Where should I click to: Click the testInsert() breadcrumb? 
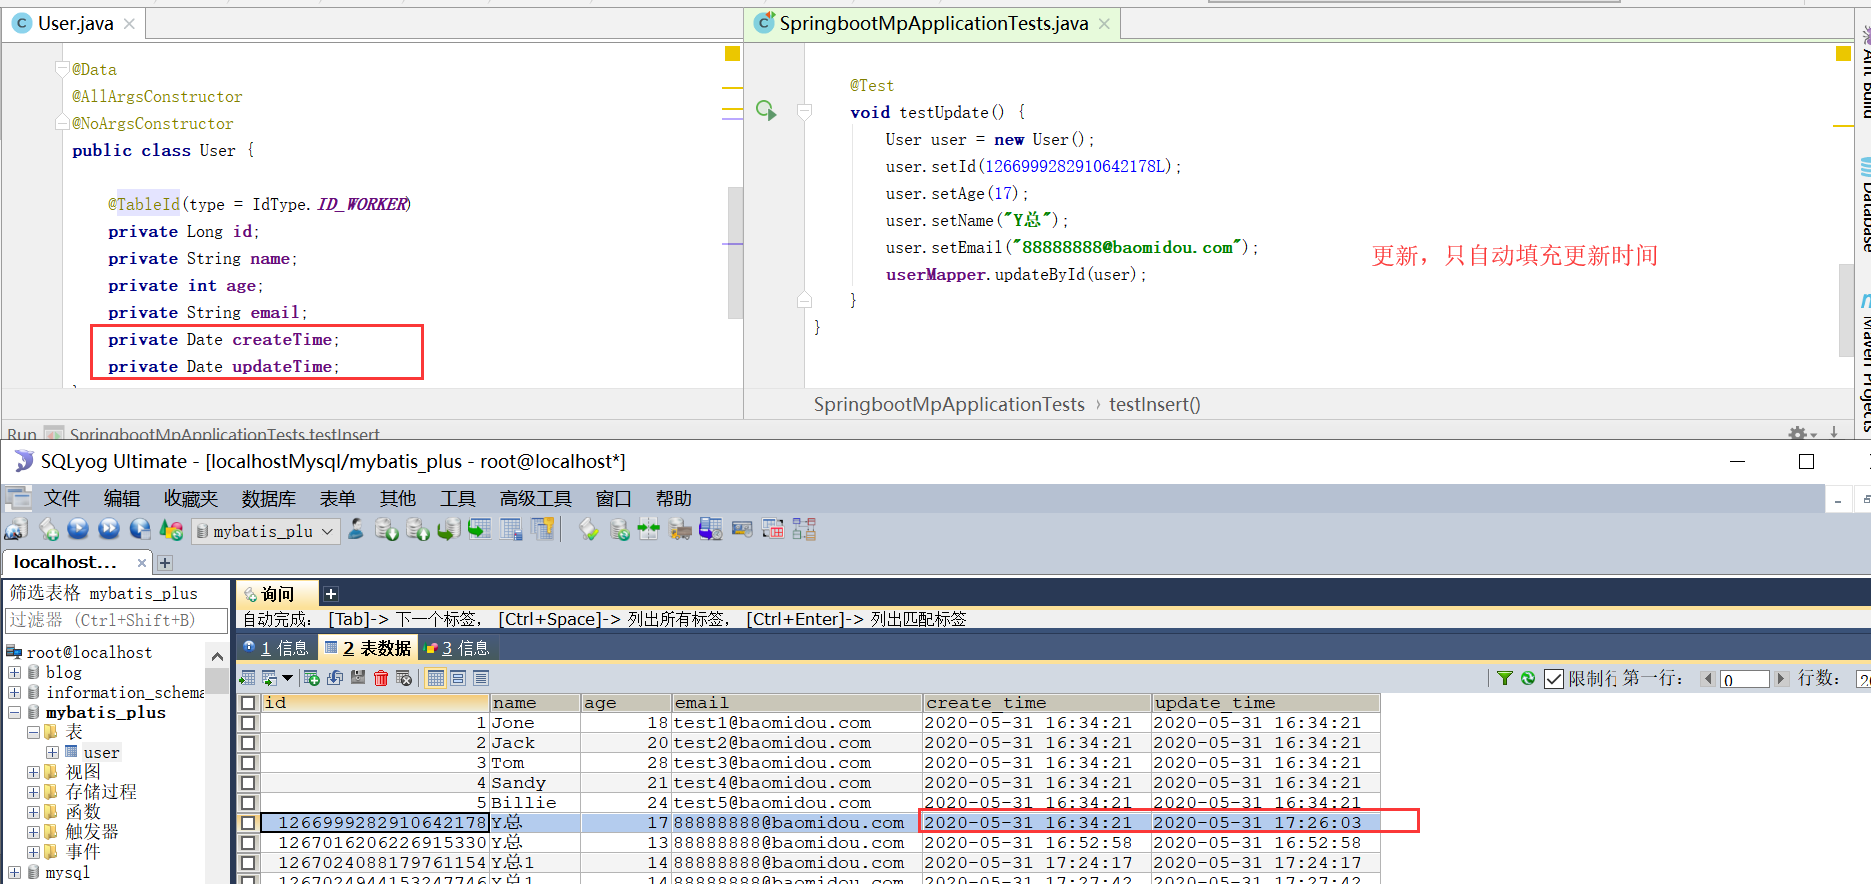pyautogui.click(x=1154, y=404)
